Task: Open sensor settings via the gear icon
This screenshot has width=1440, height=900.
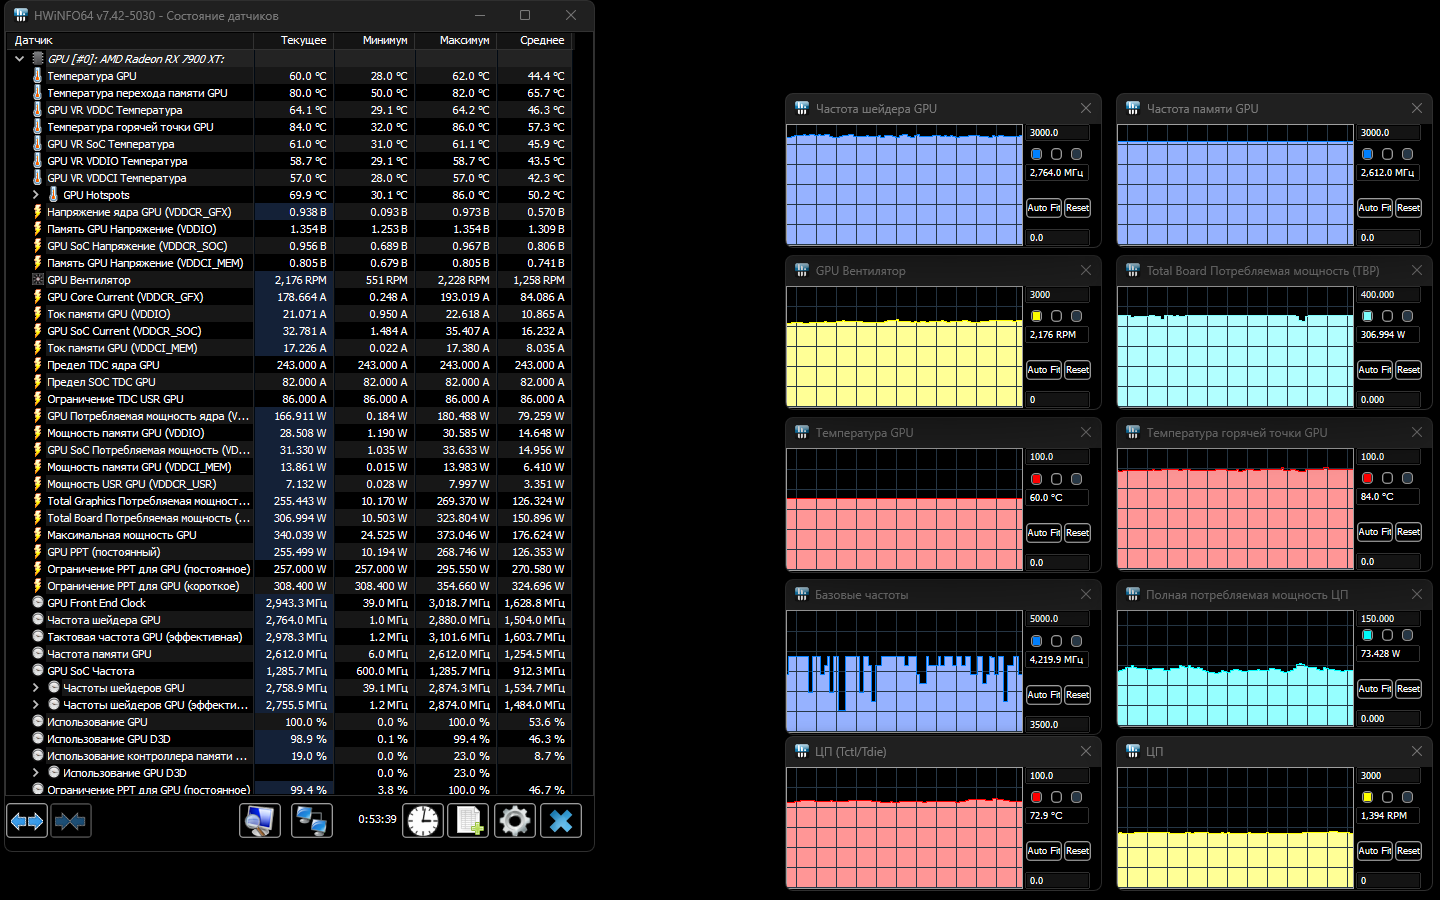Action: 515,821
